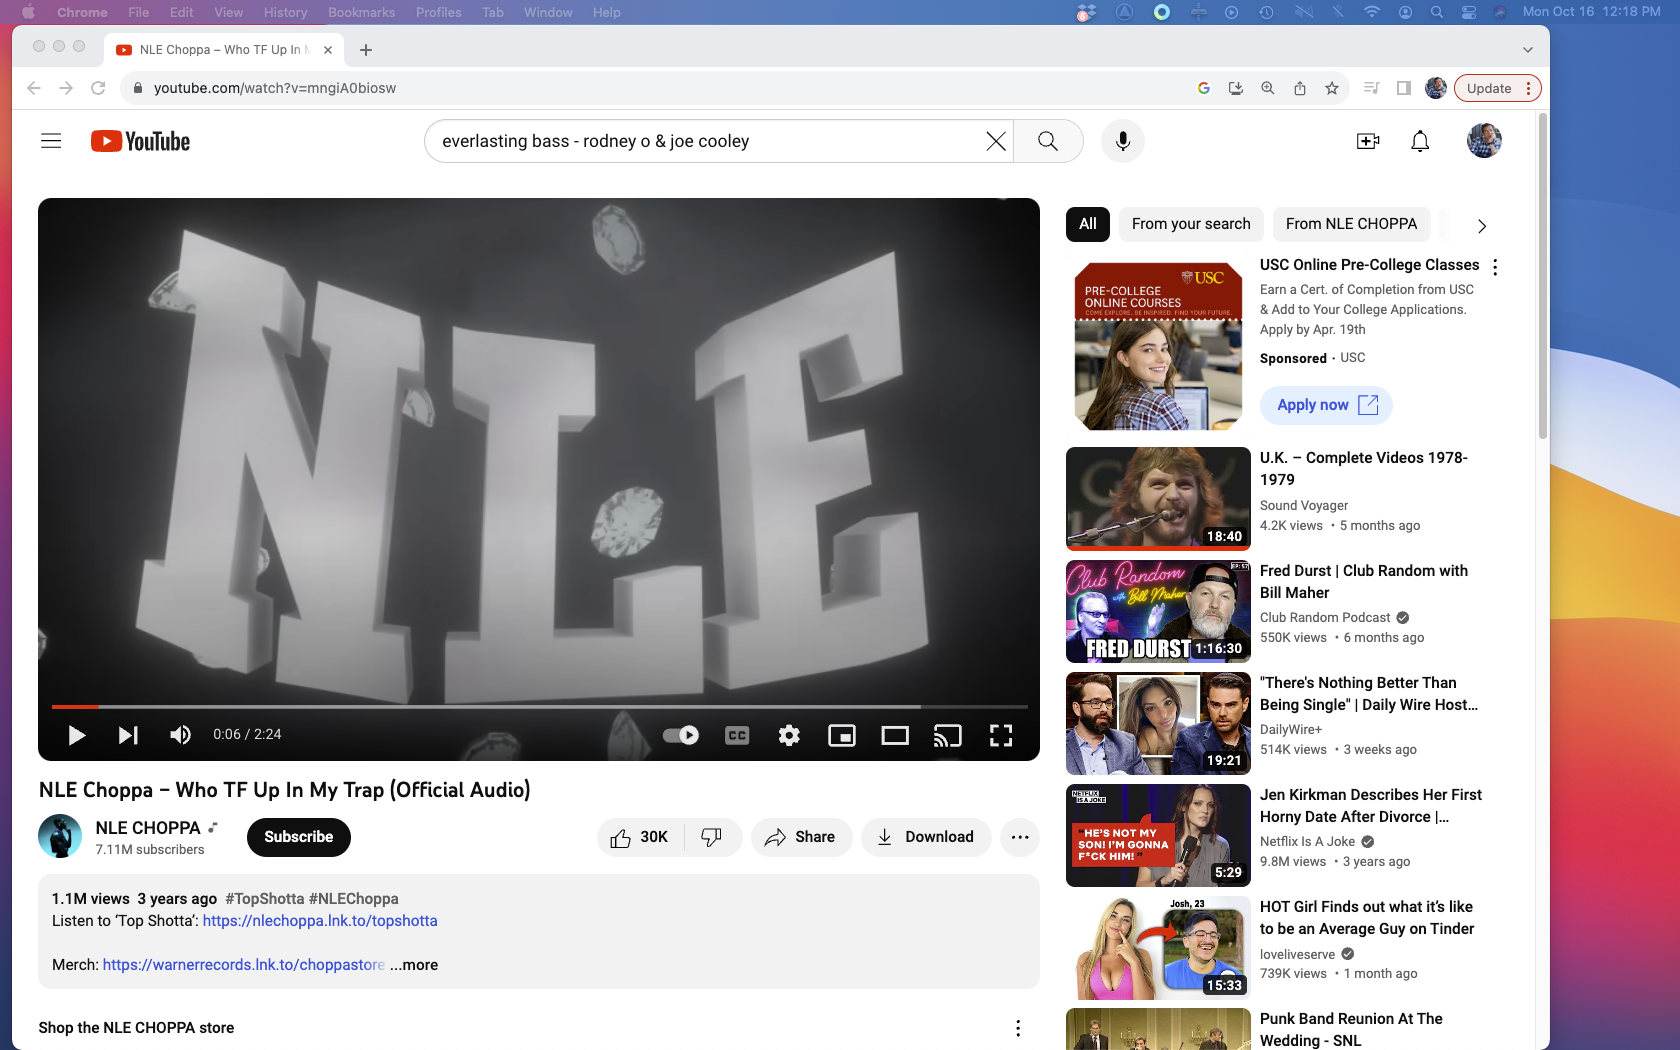Viewport: 1680px width, 1050px height.
Task: Open Chrome tab search chevron
Action: tap(1528, 50)
